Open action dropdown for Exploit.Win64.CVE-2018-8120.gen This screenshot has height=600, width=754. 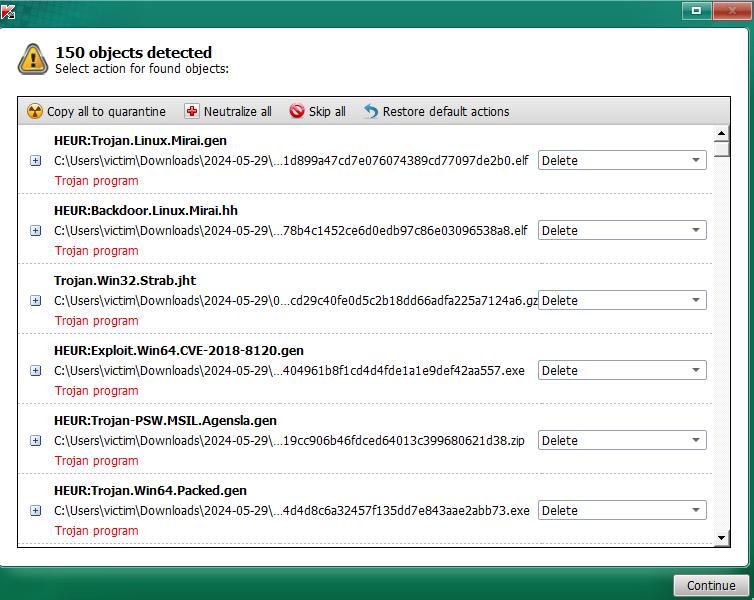pos(622,370)
